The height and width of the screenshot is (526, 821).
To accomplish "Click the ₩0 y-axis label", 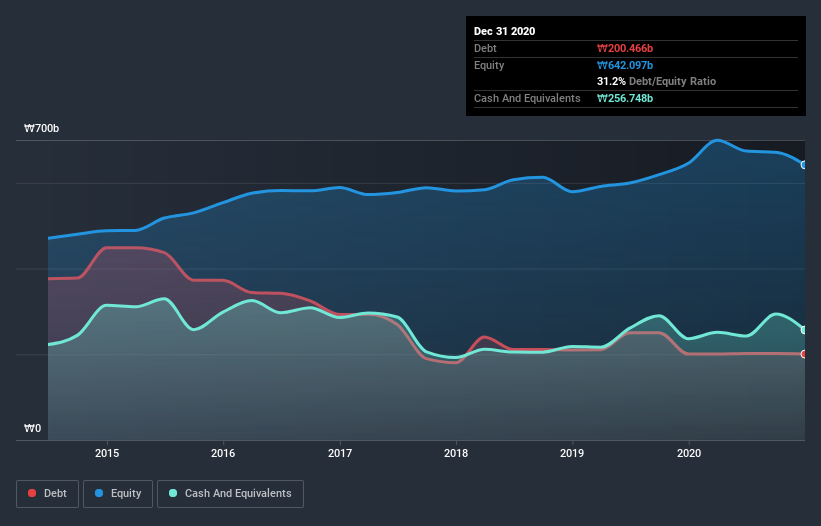I will point(32,428).
